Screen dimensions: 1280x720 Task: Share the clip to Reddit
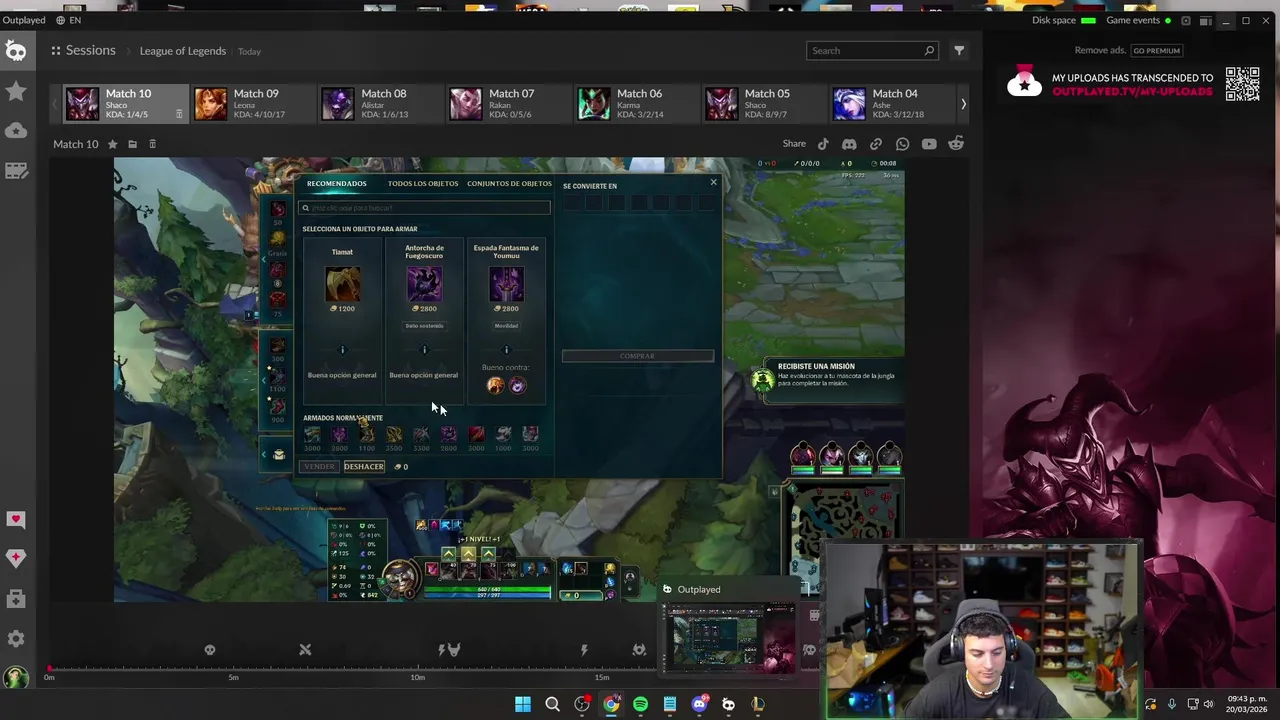[956, 144]
